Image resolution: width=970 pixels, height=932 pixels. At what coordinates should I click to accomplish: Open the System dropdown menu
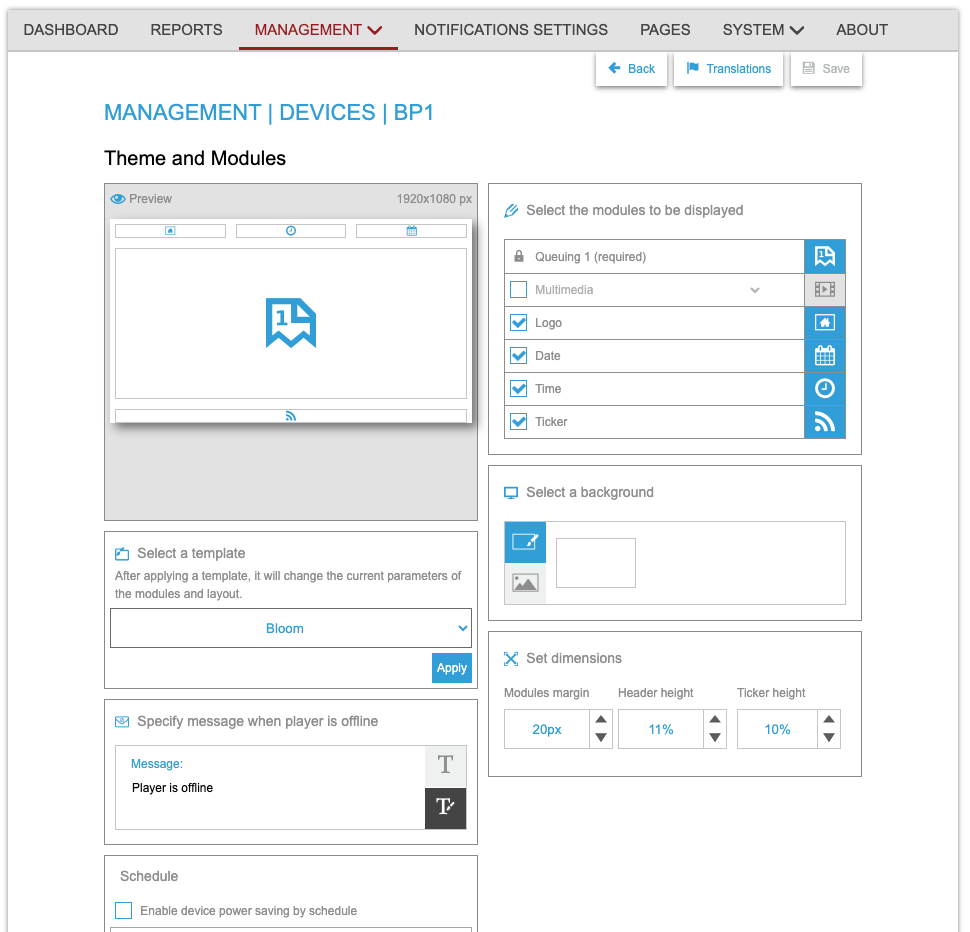pos(763,30)
